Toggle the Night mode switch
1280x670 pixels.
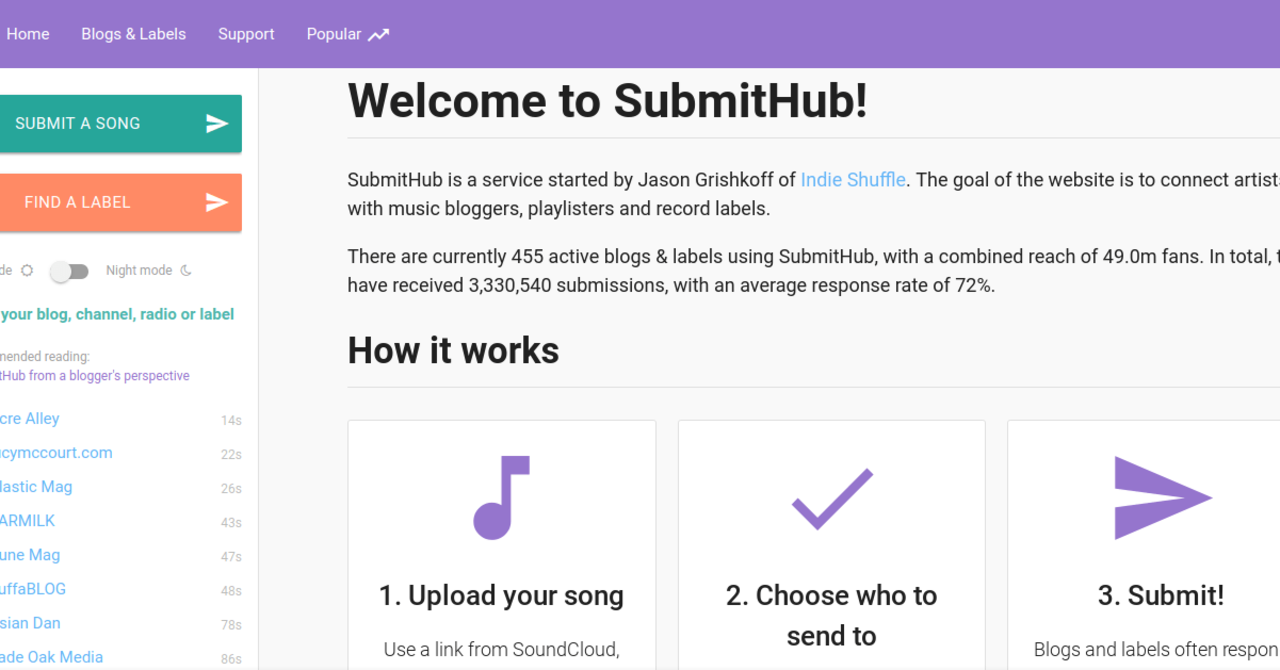(x=70, y=271)
